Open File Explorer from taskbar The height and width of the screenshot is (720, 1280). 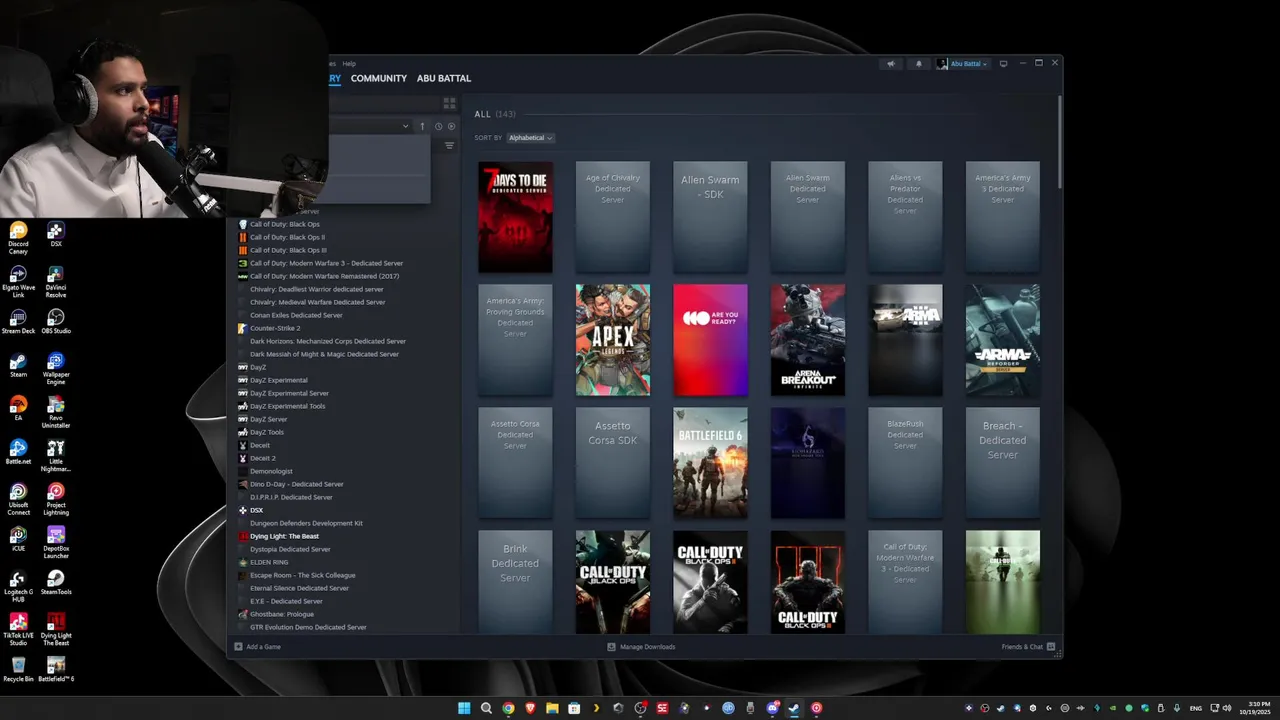tap(552, 708)
